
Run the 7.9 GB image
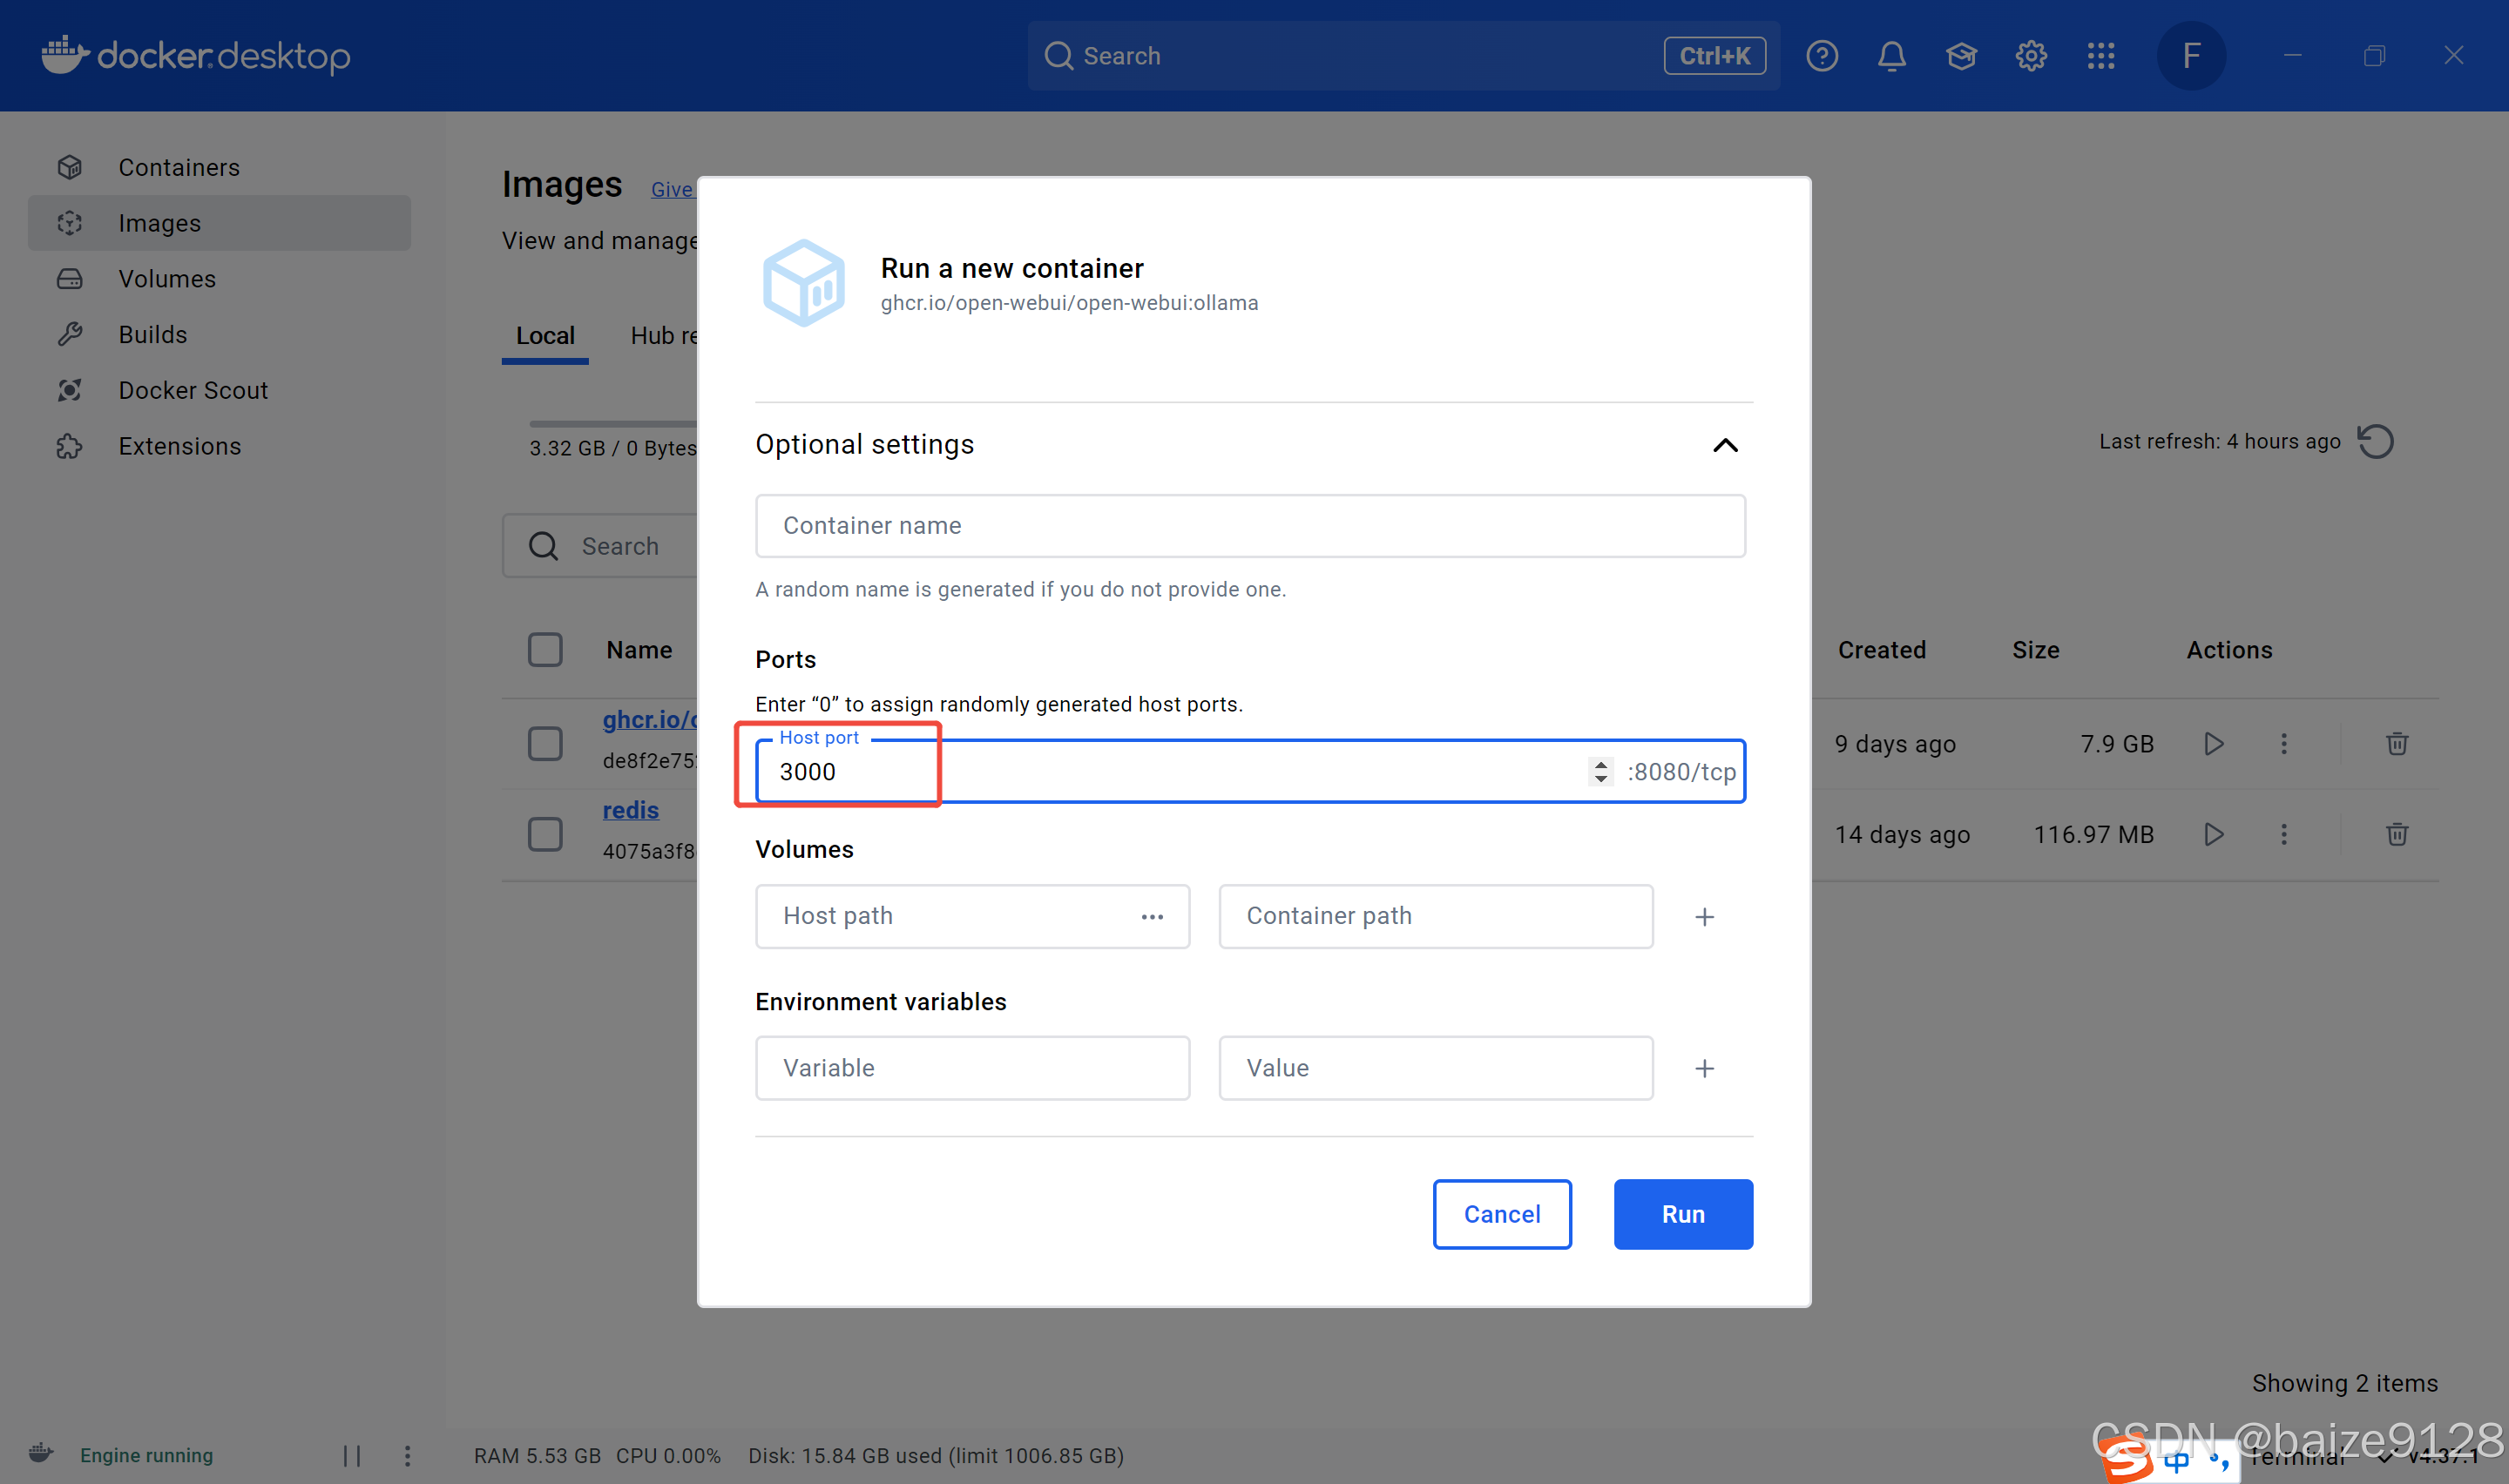pyautogui.click(x=2213, y=744)
